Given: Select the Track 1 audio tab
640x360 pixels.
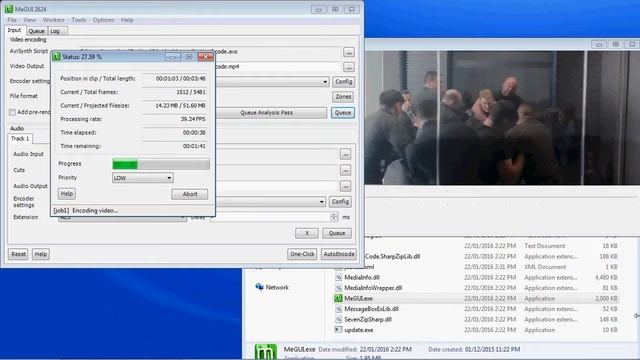Looking at the screenshot, I should click(20, 139).
